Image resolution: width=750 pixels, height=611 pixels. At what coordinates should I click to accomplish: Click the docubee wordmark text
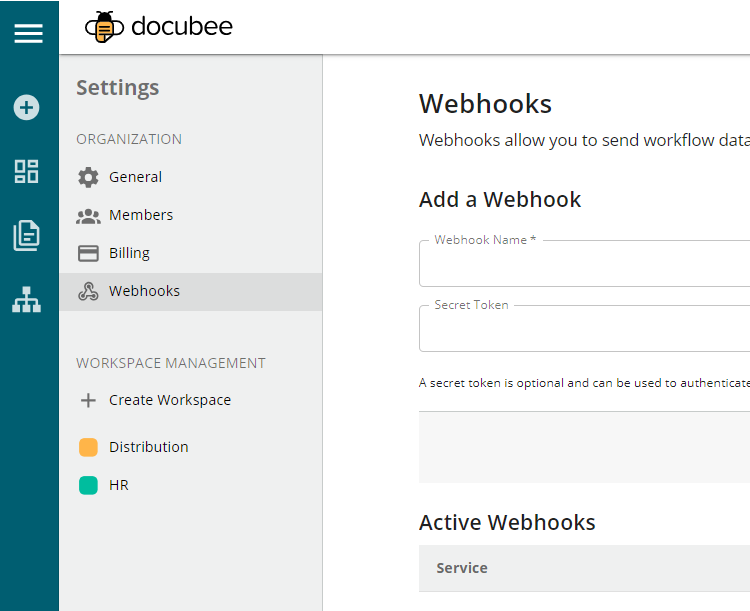[x=182, y=26]
